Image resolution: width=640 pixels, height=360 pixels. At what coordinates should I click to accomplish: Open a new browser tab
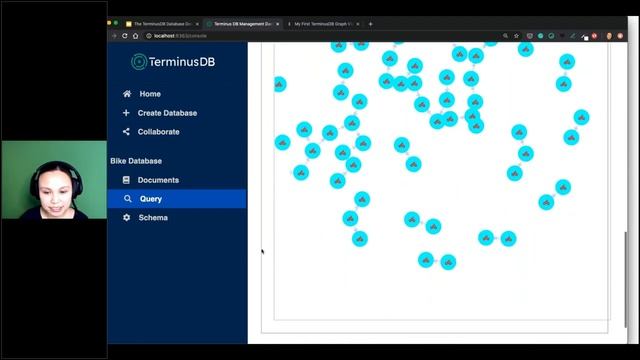tap(371, 24)
